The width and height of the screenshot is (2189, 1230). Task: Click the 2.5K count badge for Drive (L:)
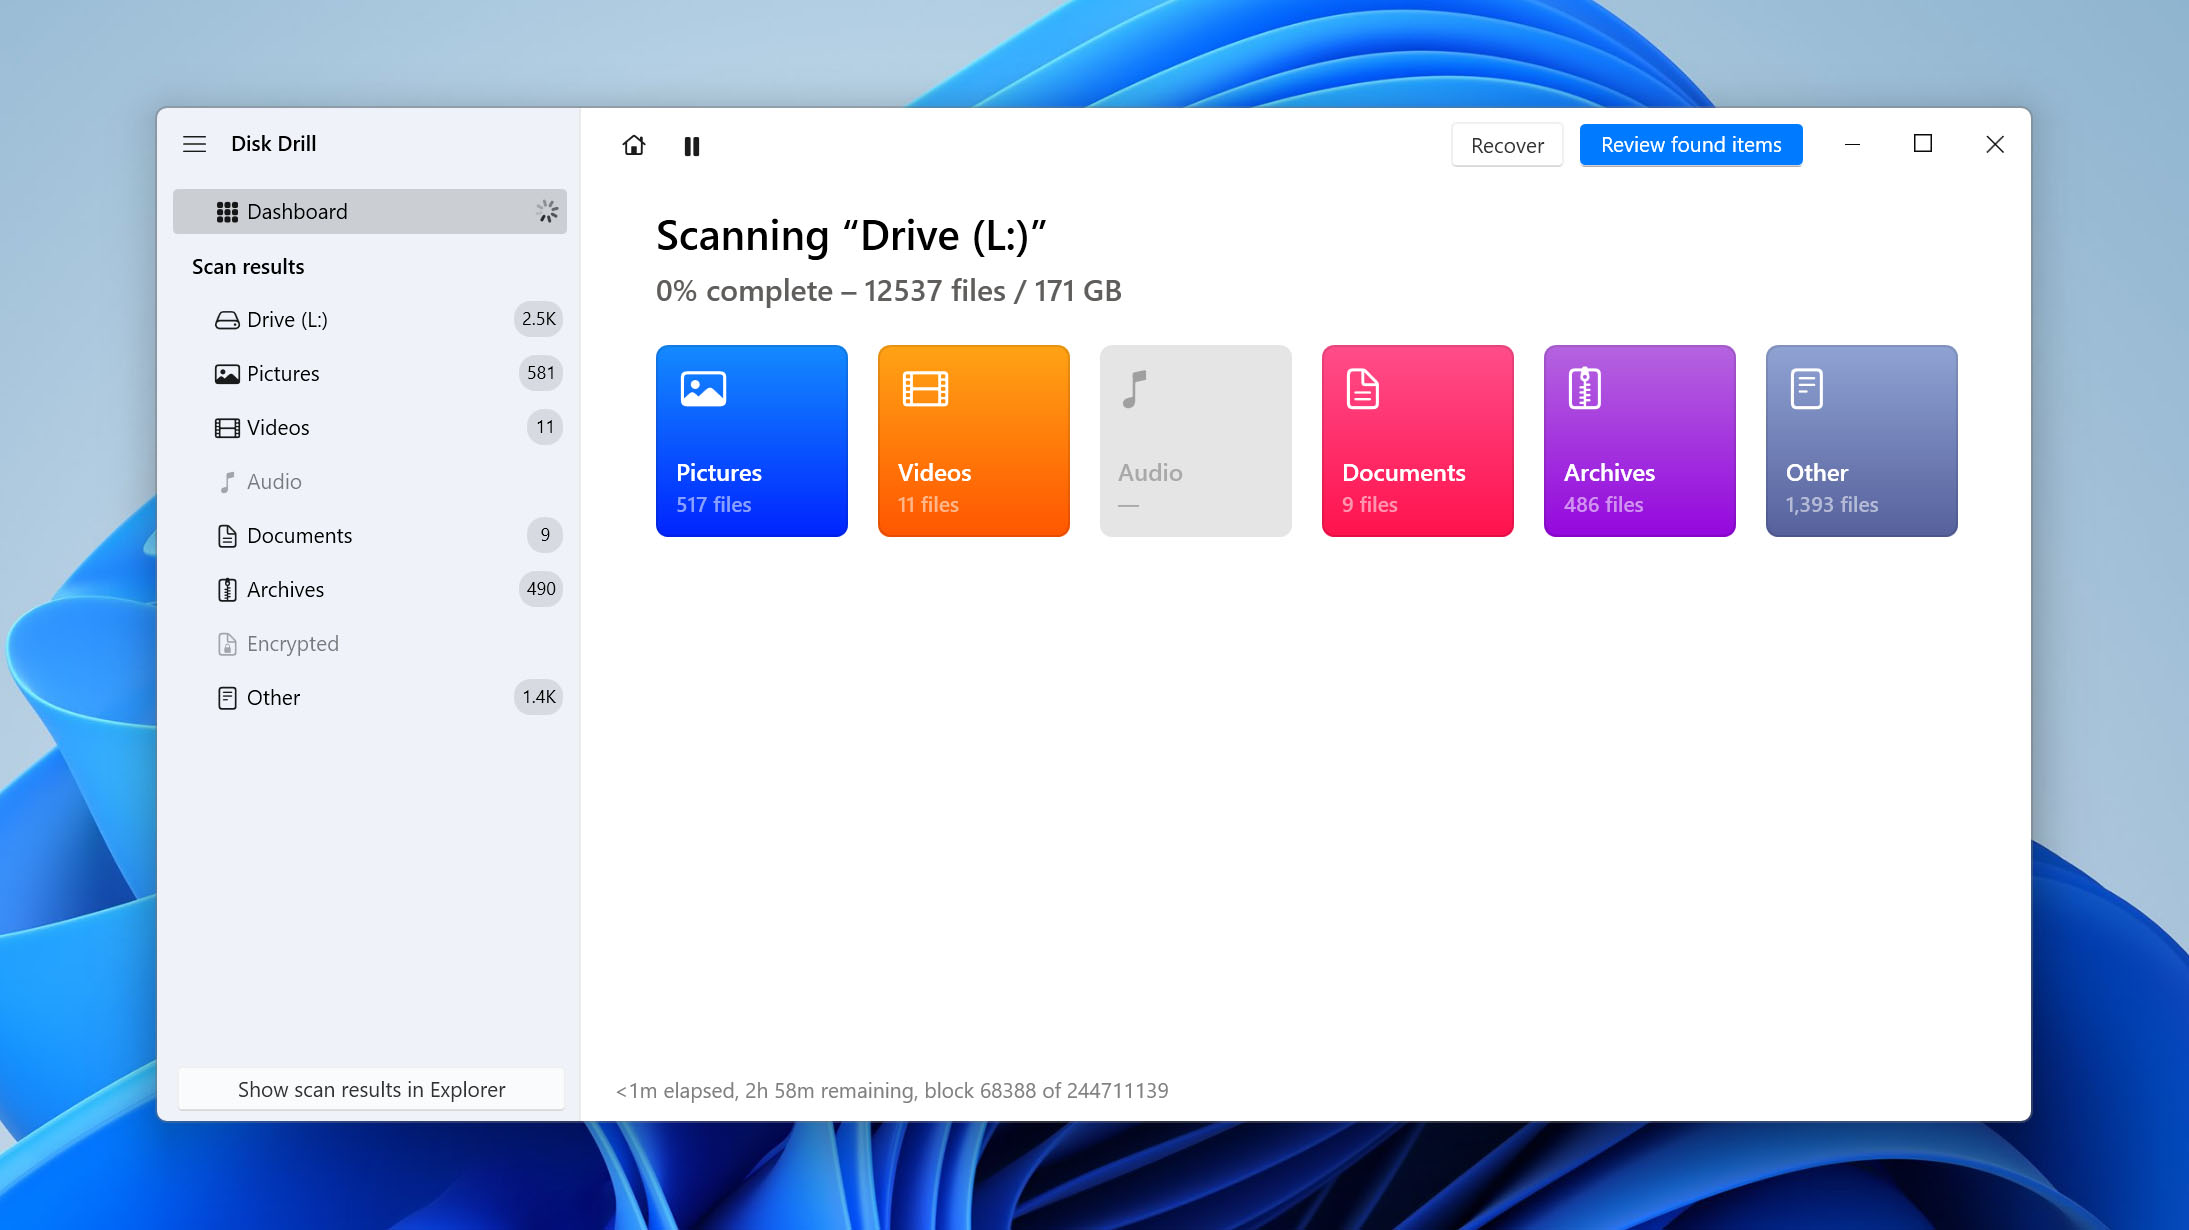(538, 319)
